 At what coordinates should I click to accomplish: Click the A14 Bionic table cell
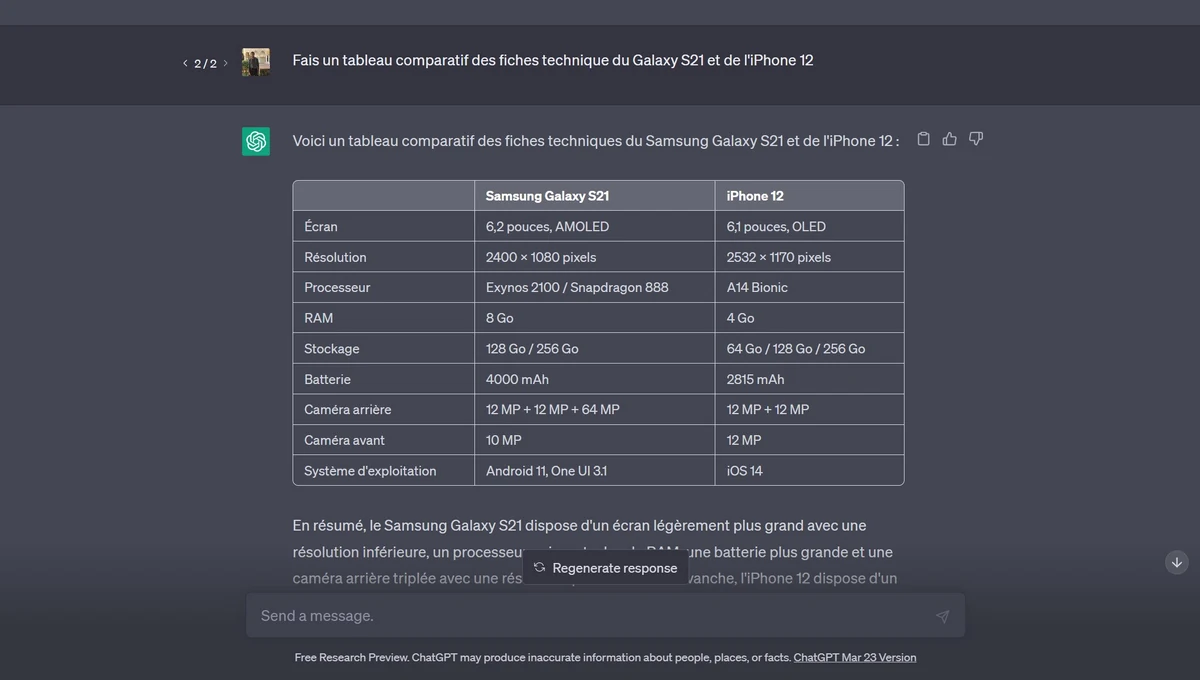tap(757, 287)
